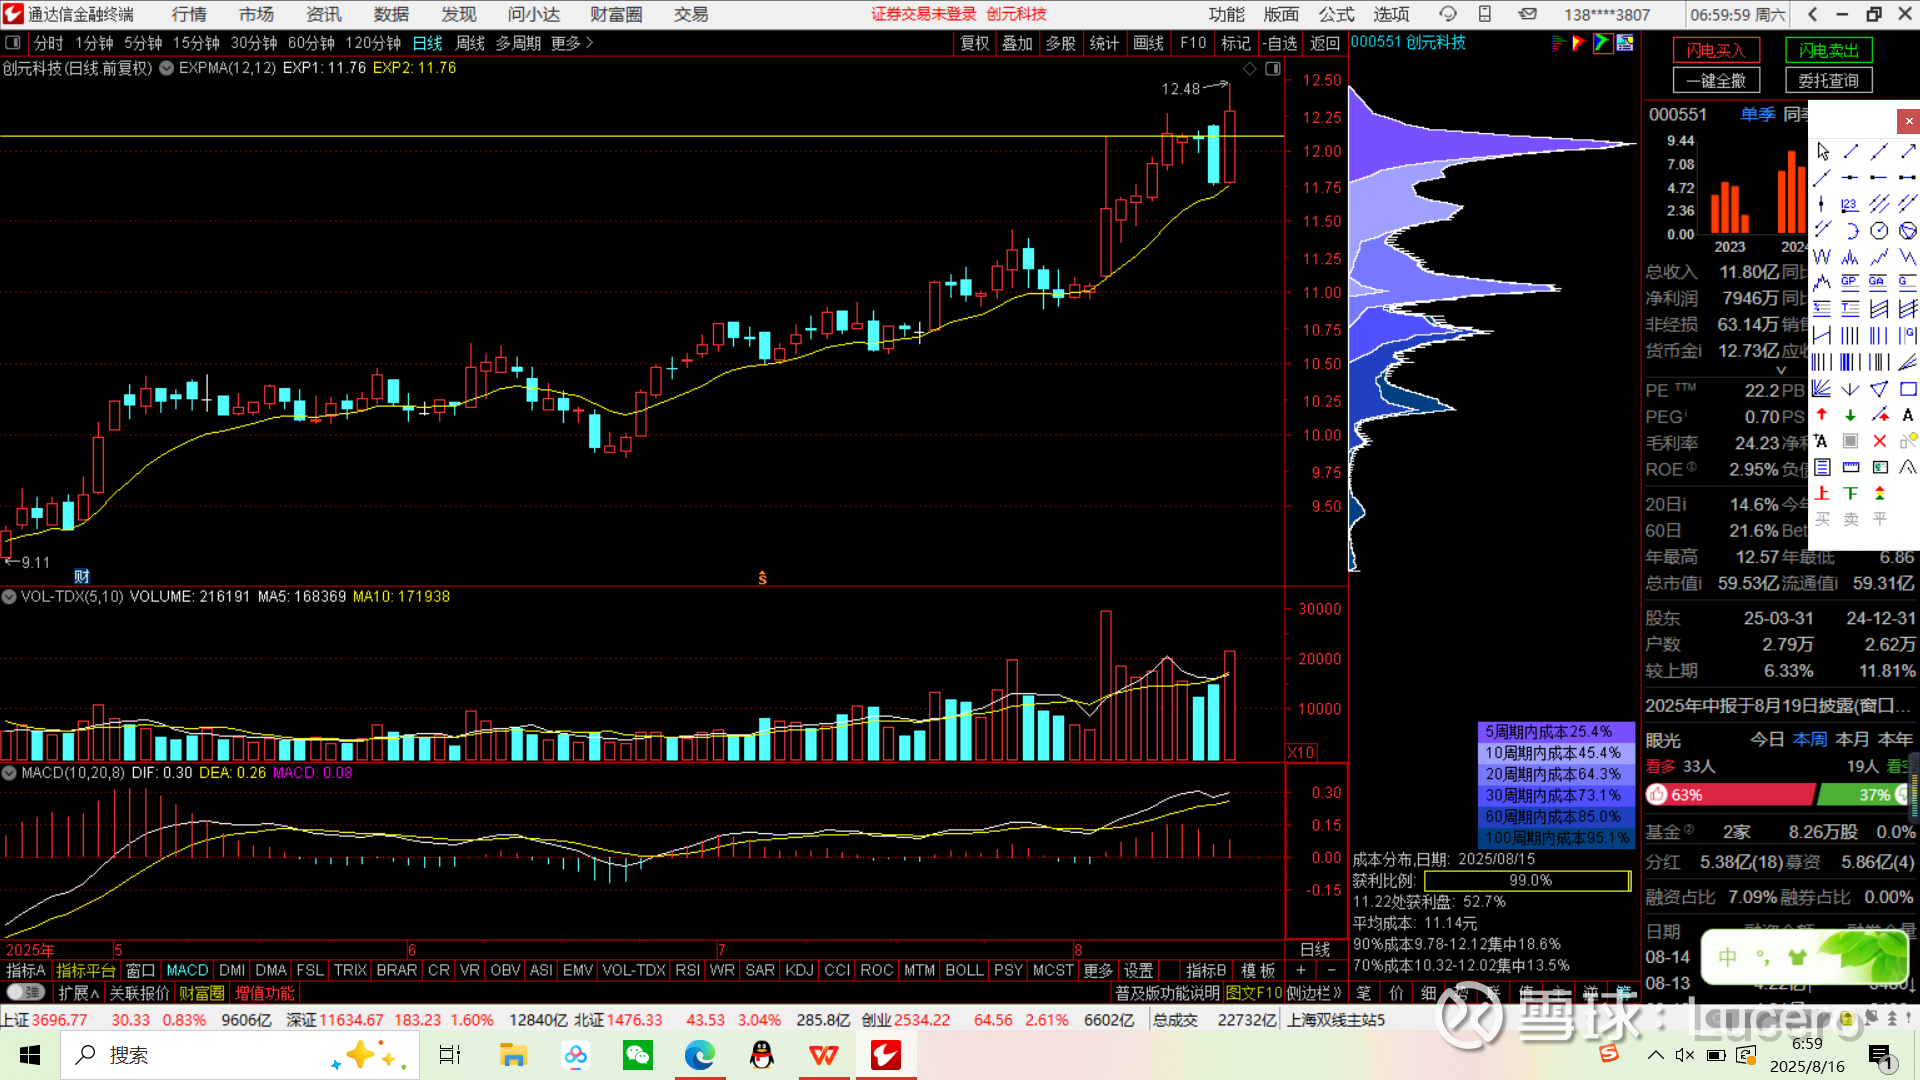
Task: Open the mobile phone icon in title bar
Action: click(x=1485, y=14)
